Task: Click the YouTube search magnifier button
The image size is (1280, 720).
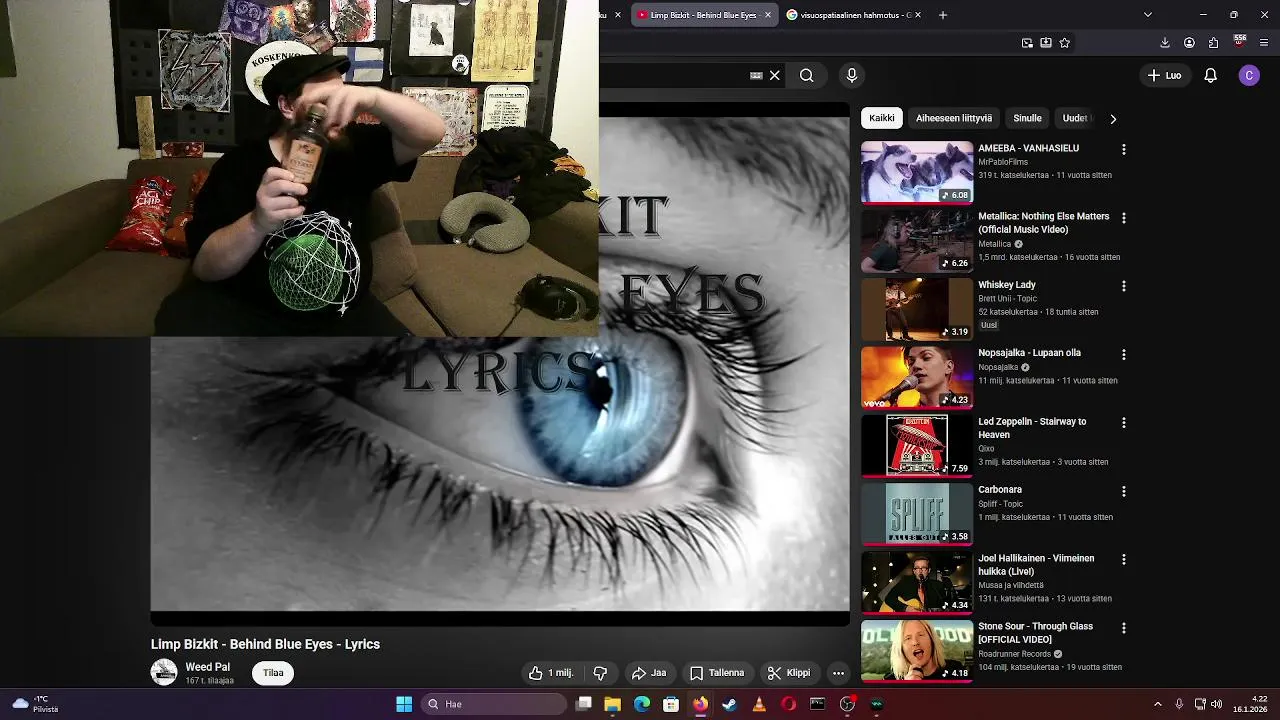Action: click(x=806, y=75)
